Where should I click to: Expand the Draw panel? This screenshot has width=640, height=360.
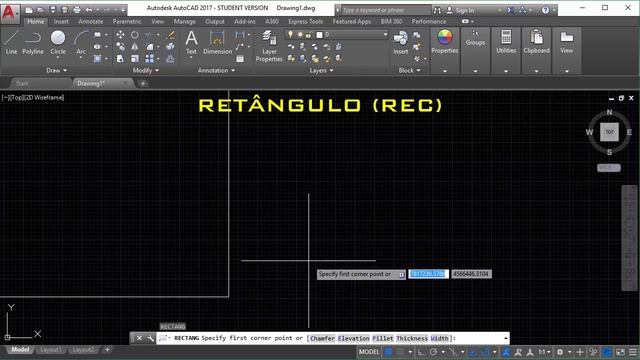[56, 70]
